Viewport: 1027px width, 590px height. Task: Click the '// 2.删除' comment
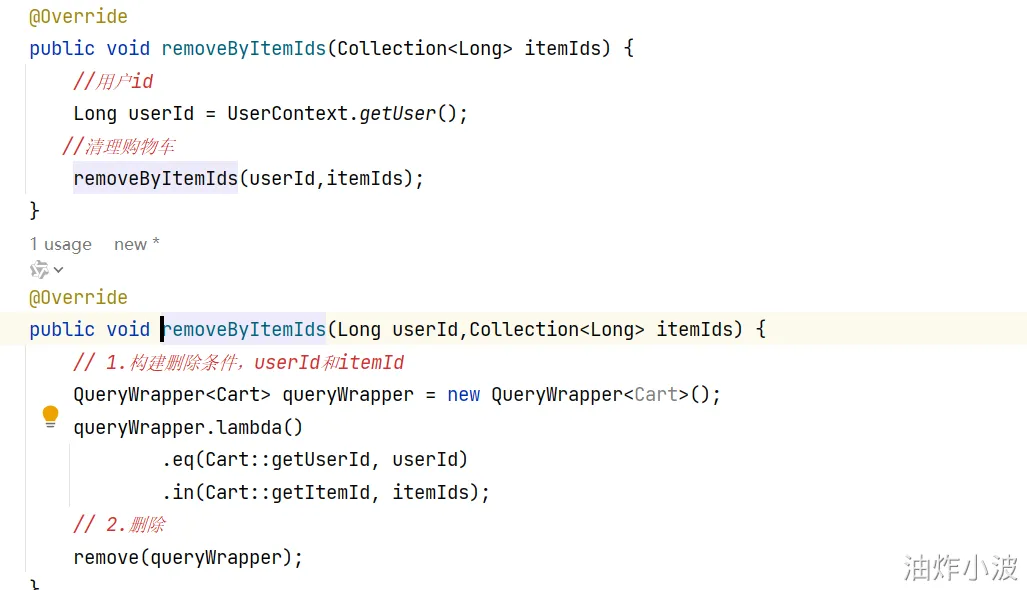(x=119, y=525)
